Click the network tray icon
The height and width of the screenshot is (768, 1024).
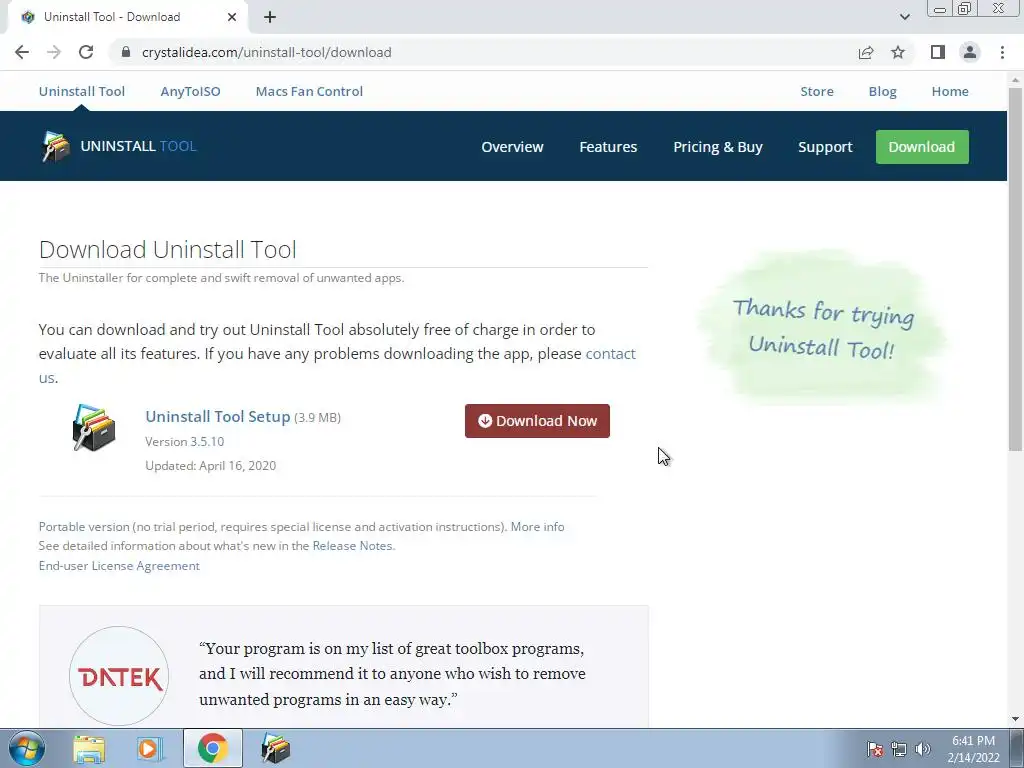899,749
